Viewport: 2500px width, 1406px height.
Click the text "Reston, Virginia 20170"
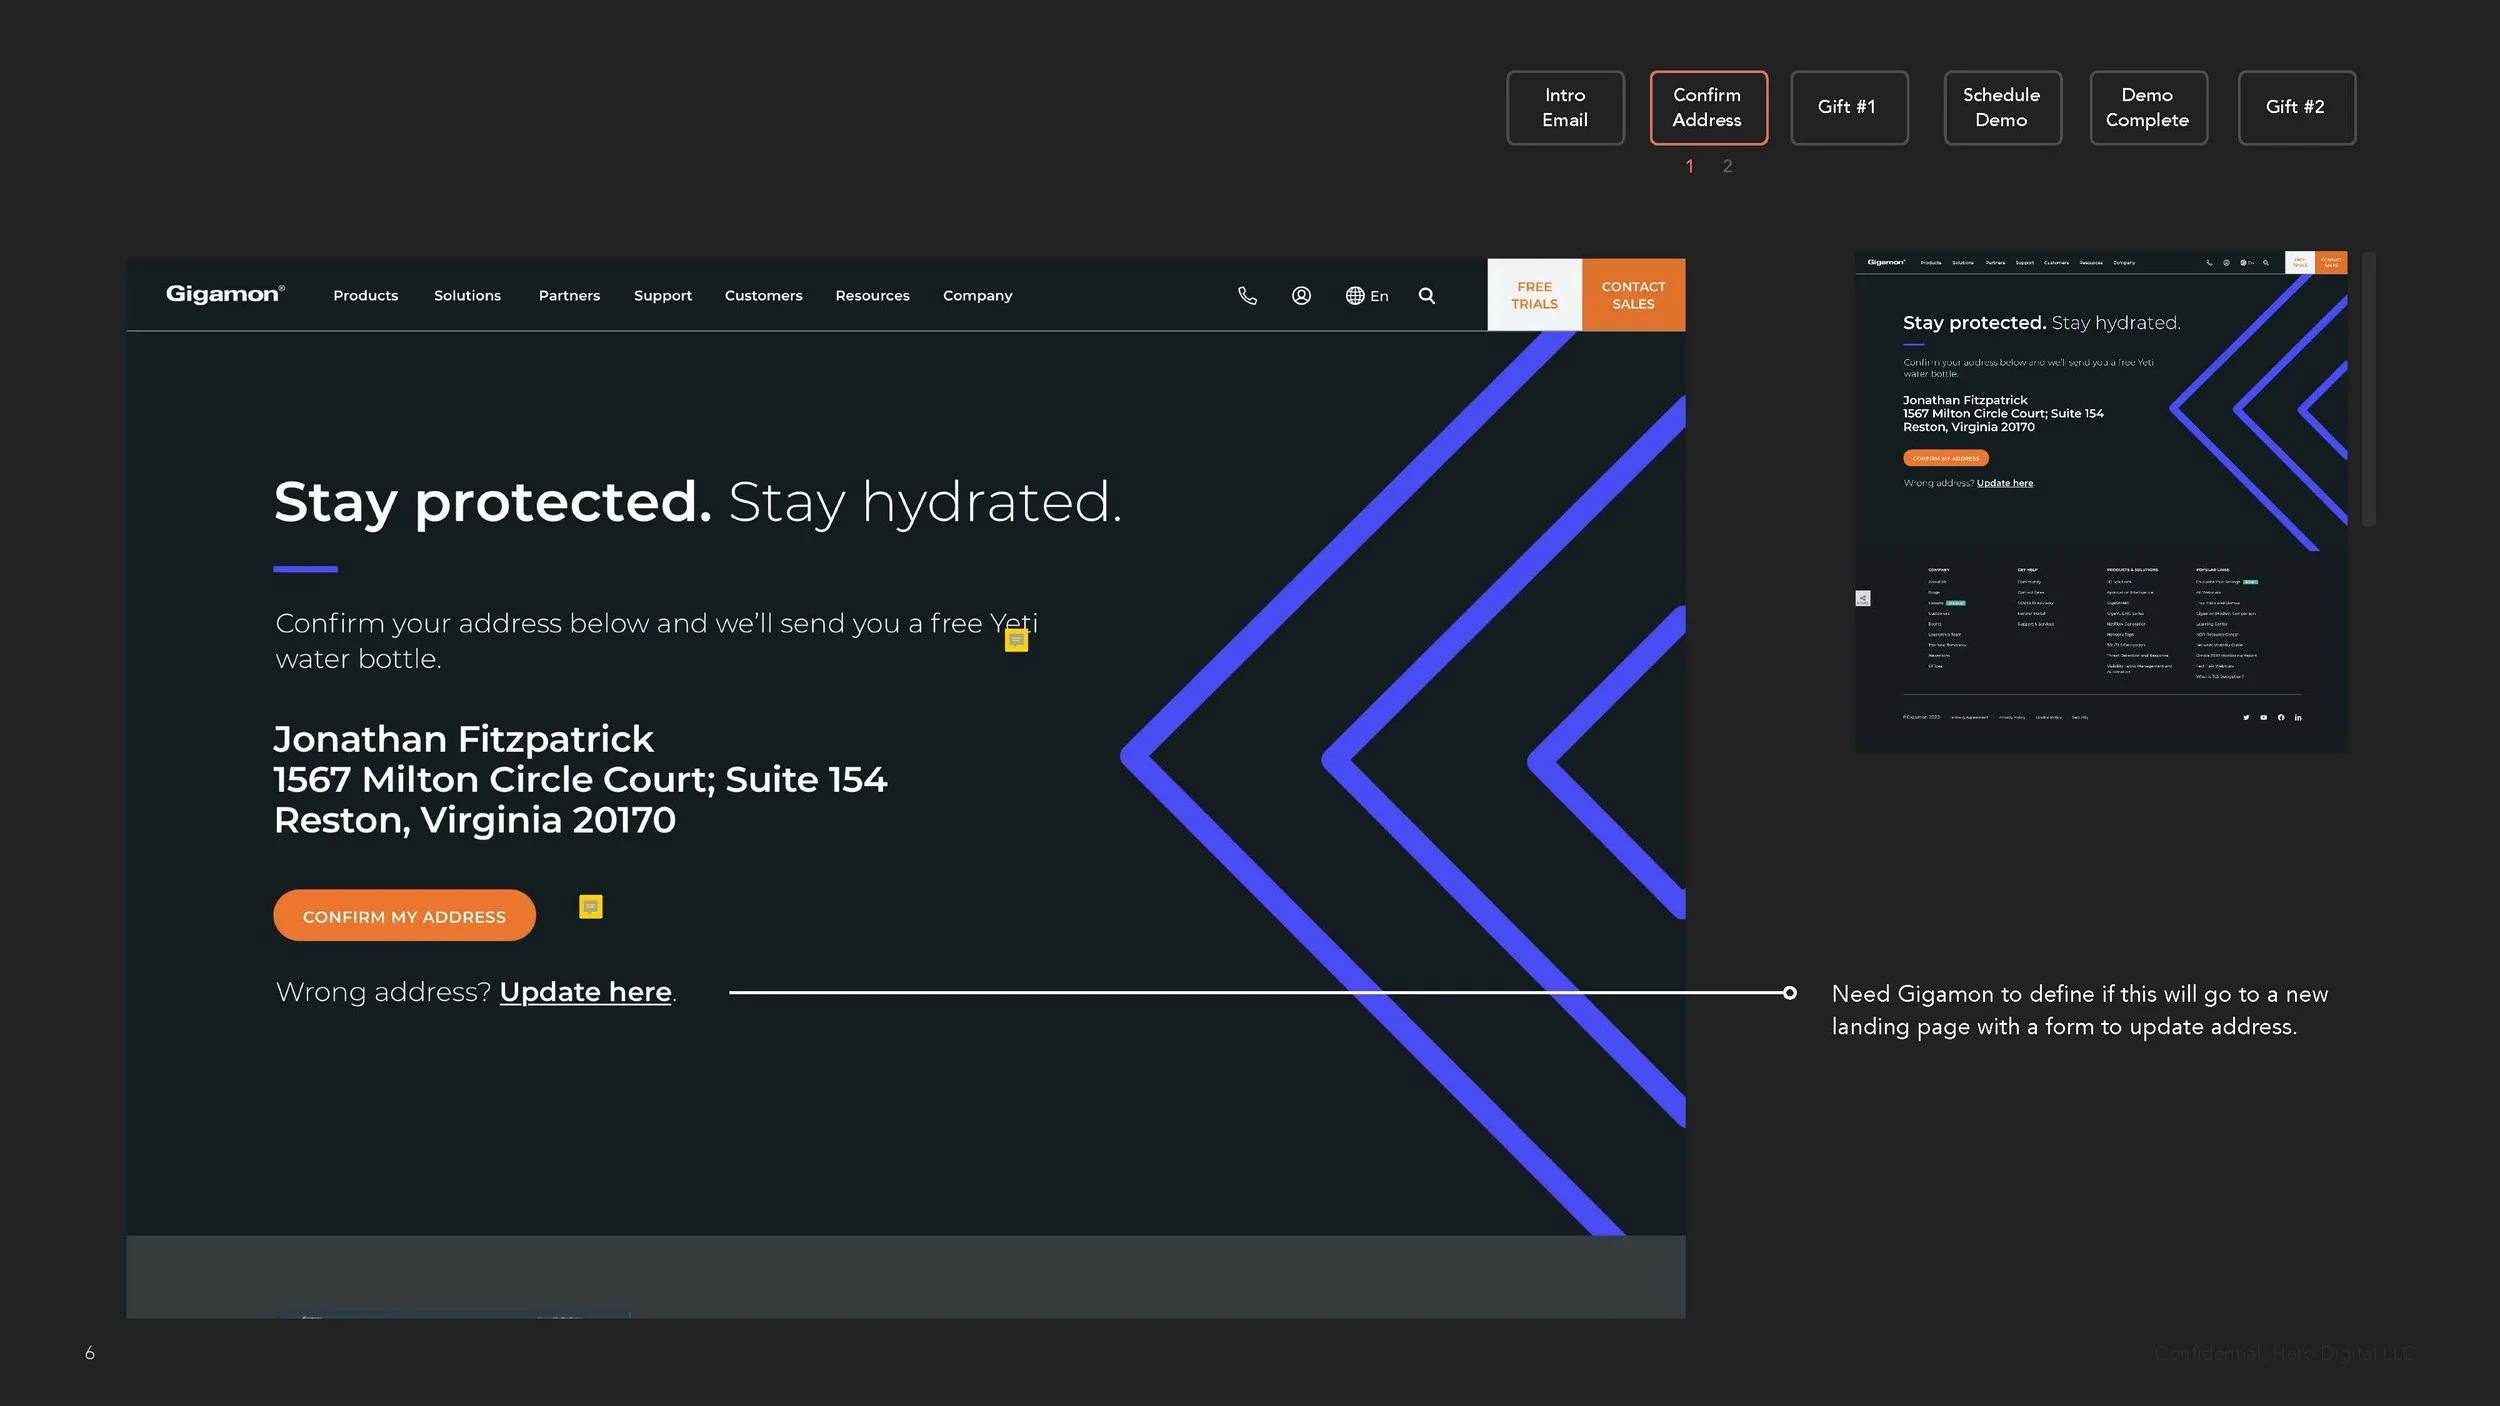coord(475,820)
